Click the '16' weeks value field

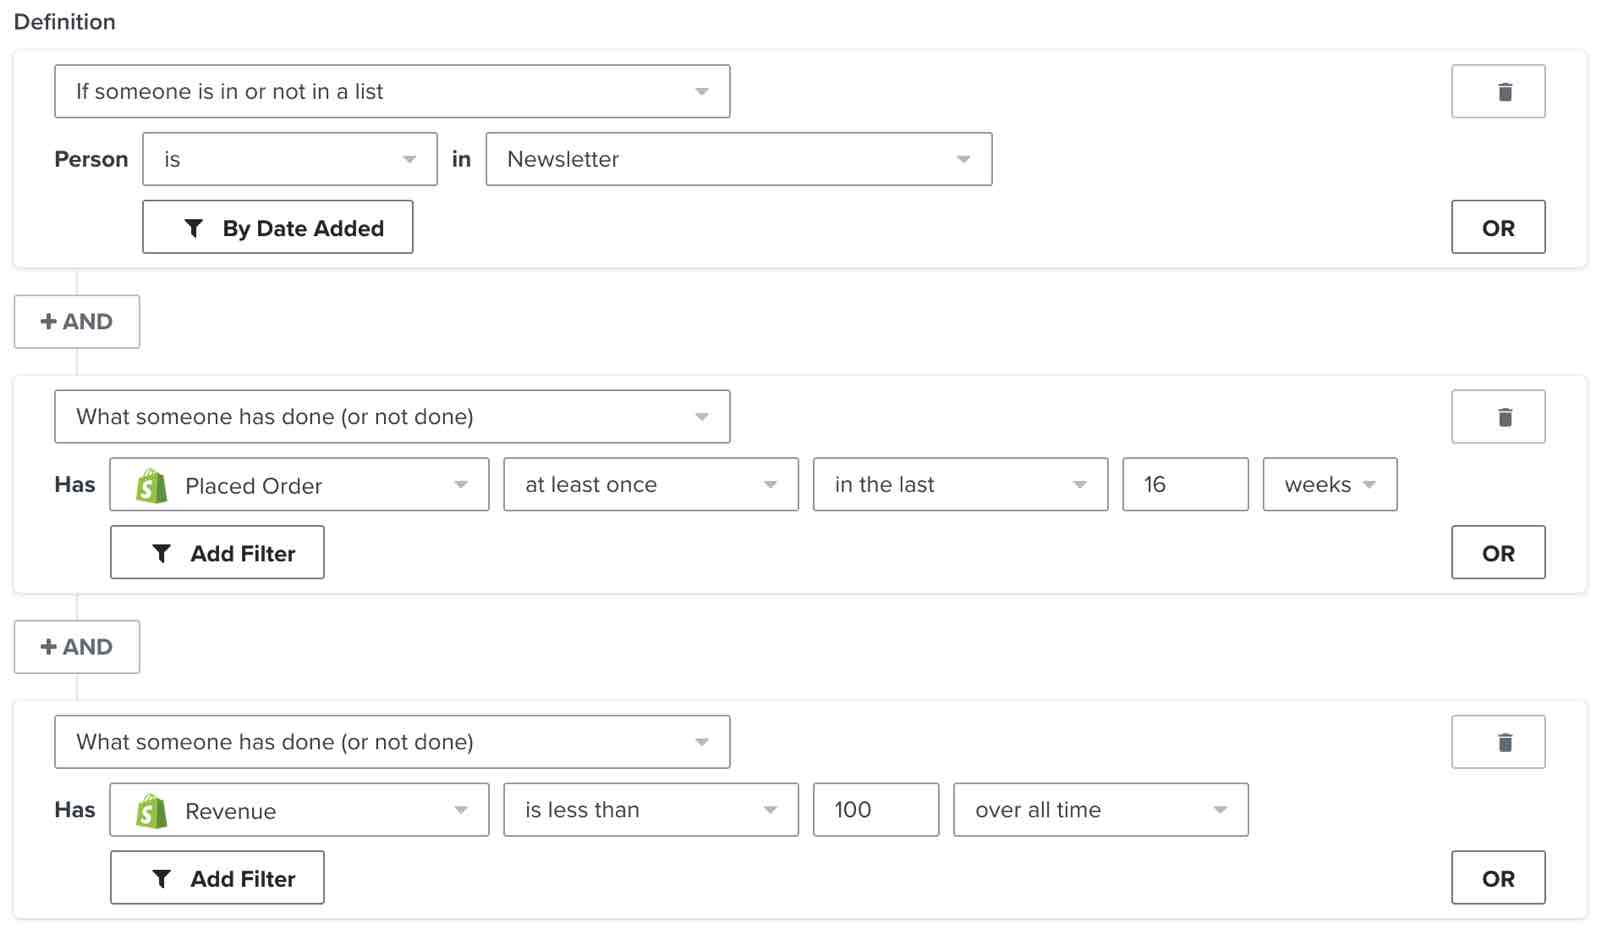click(1185, 484)
